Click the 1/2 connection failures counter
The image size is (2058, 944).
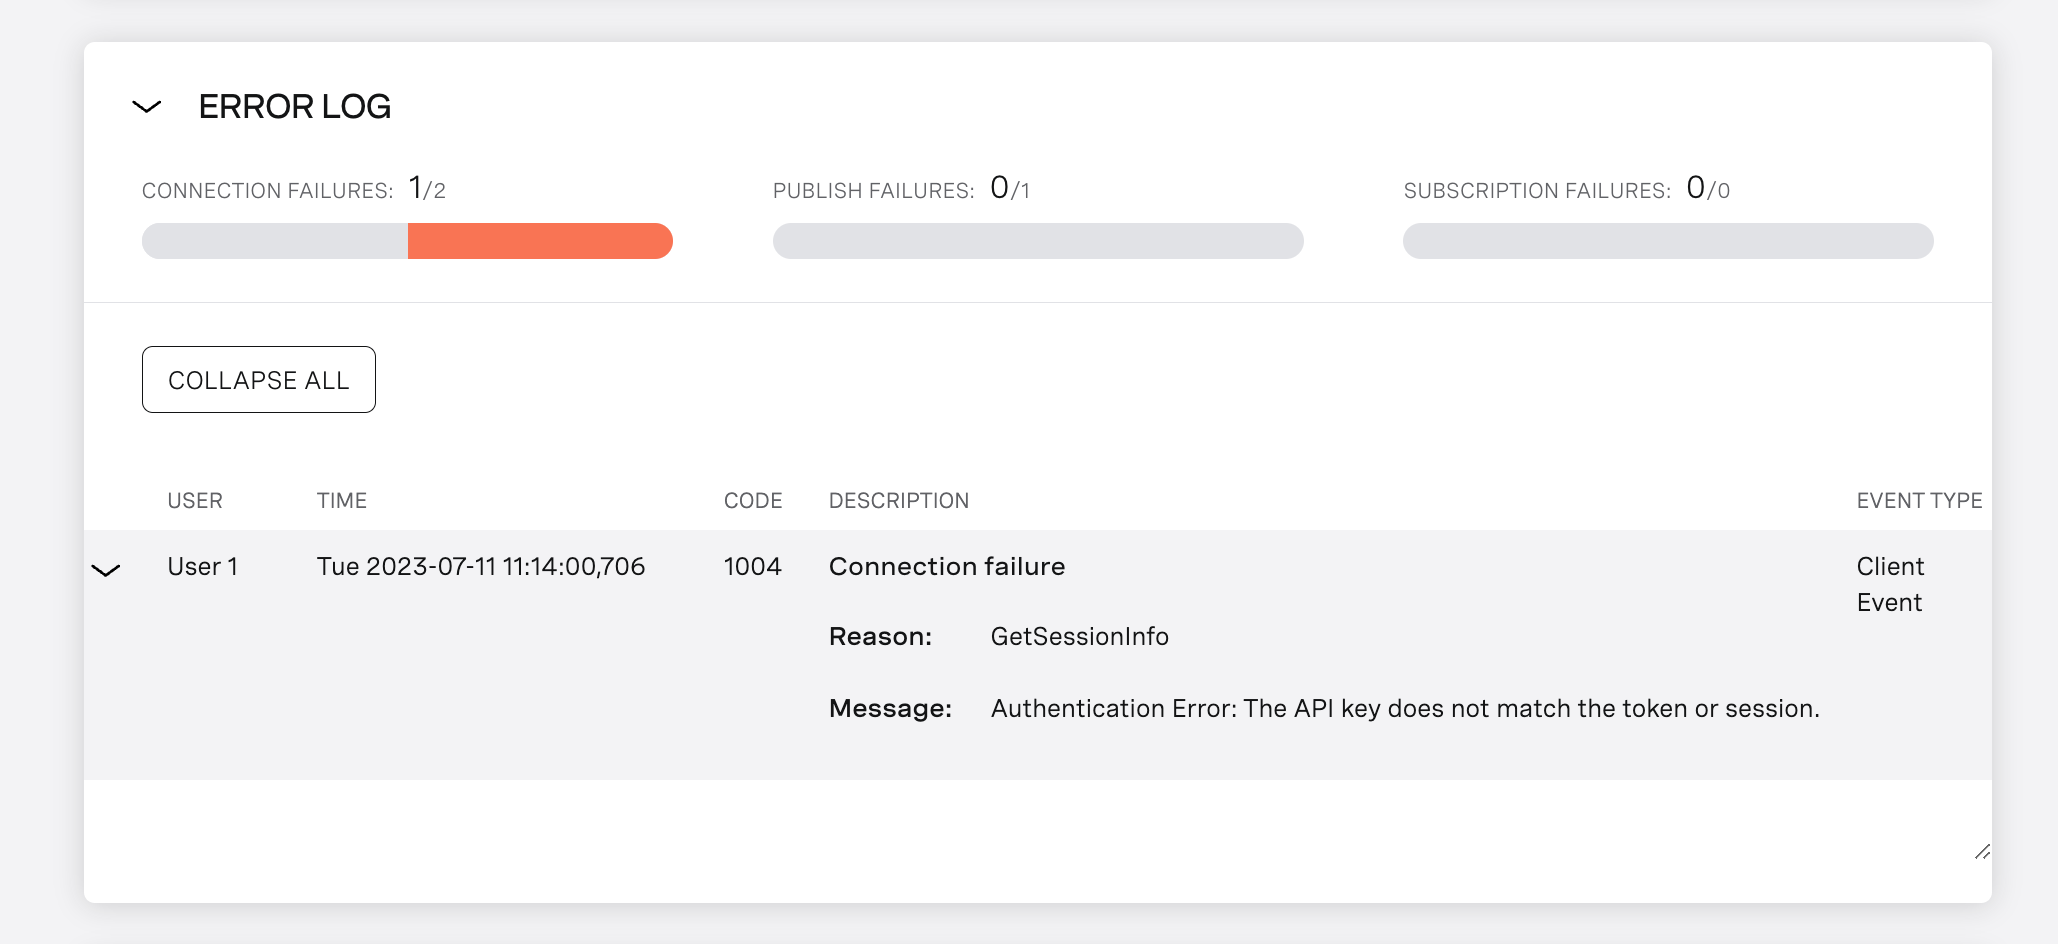pyautogui.click(x=424, y=188)
